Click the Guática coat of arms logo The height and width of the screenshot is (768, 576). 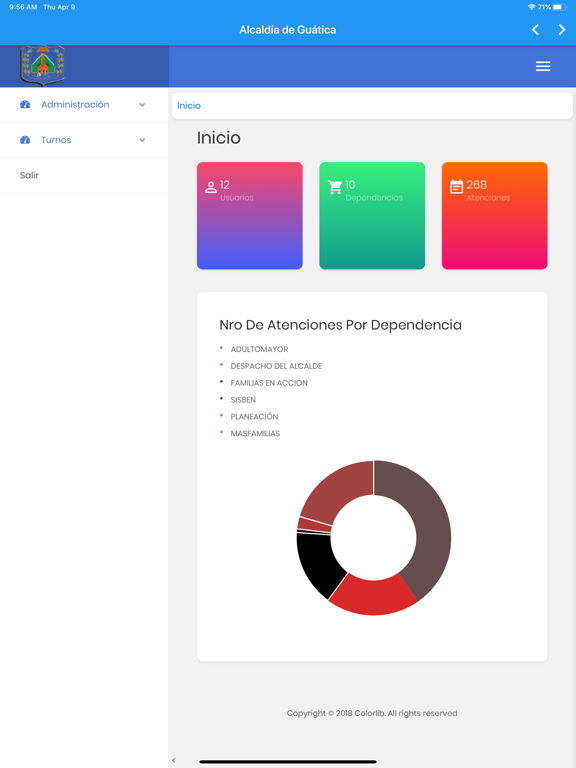point(43,65)
